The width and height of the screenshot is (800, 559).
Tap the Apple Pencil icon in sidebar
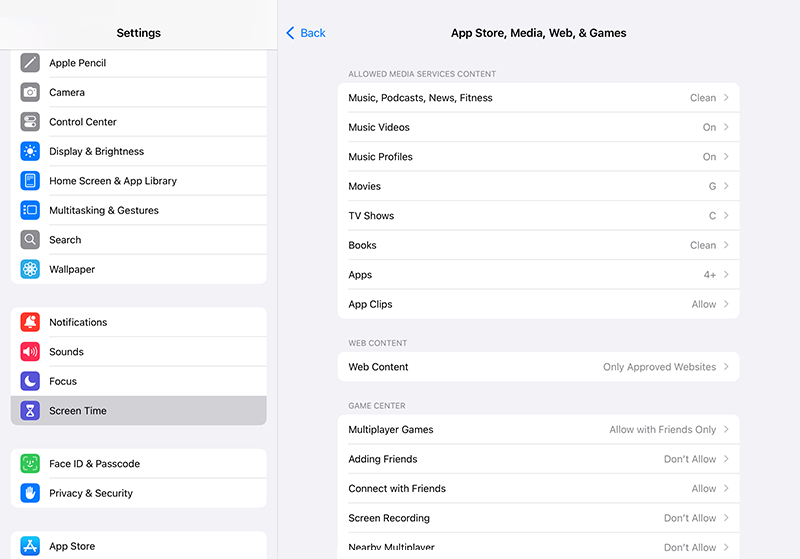pos(30,63)
